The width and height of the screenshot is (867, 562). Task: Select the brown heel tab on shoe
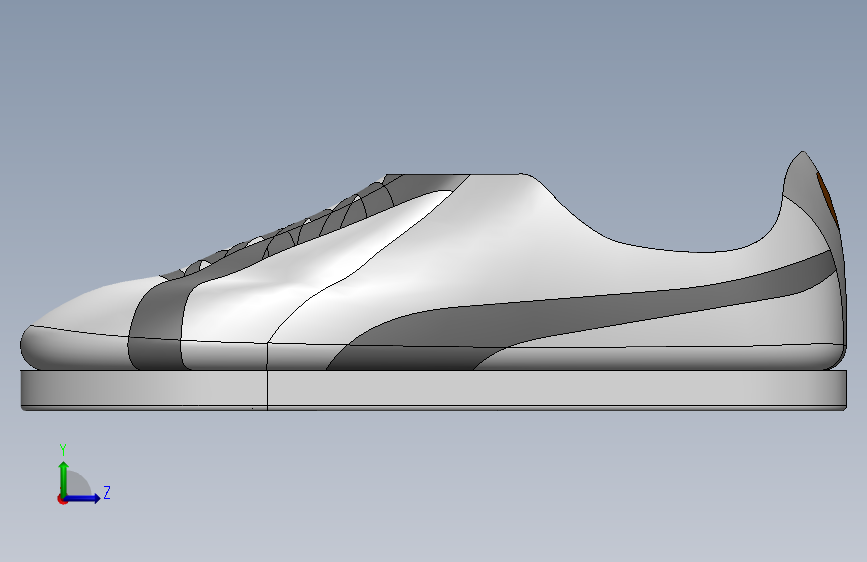click(828, 199)
